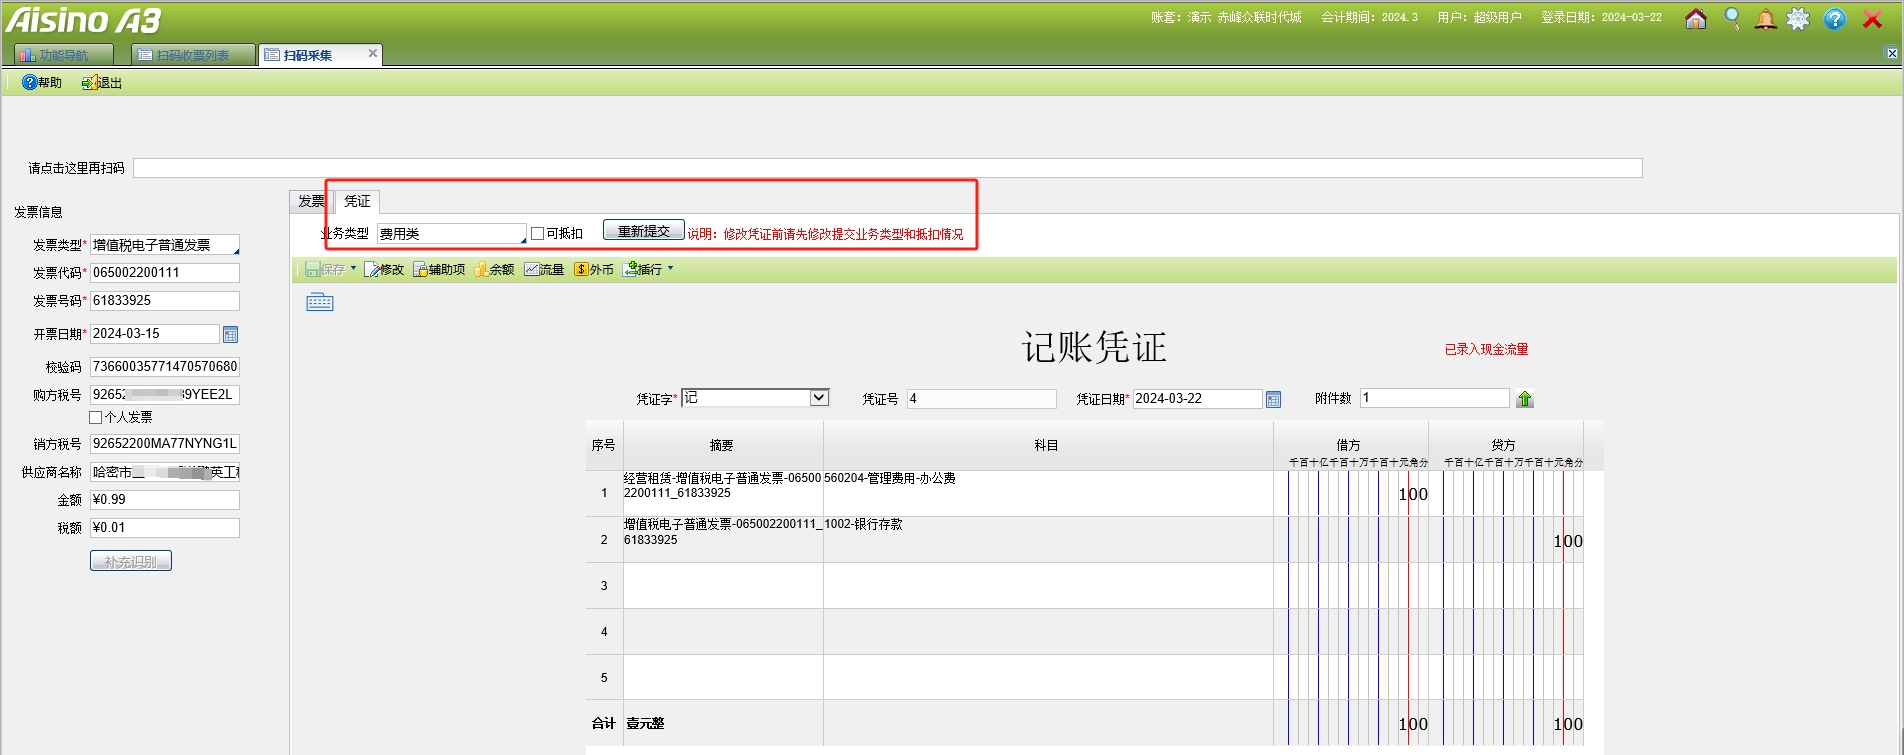Click 插行 insert row toolbar button
The width and height of the screenshot is (1904, 755).
pyautogui.click(x=643, y=270)
